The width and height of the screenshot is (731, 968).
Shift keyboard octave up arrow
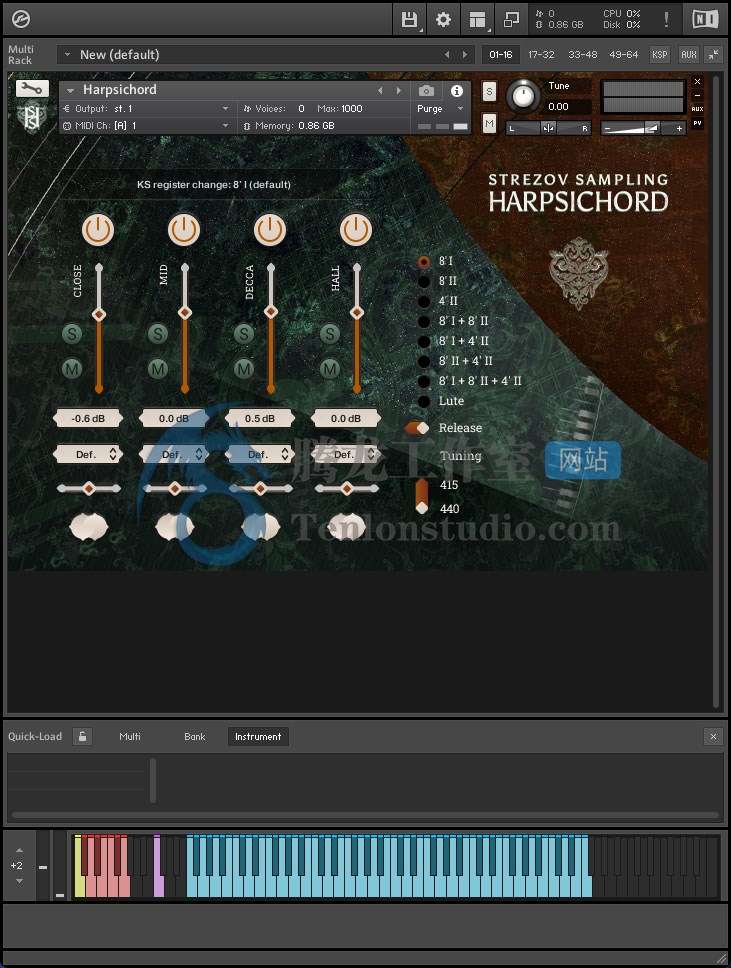click(x=19, y=851)
